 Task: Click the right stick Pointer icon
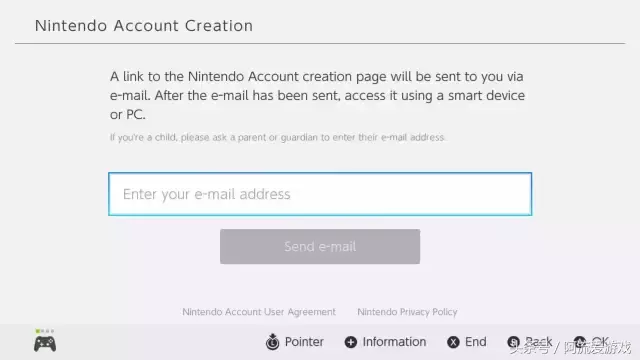click(273, 342)
